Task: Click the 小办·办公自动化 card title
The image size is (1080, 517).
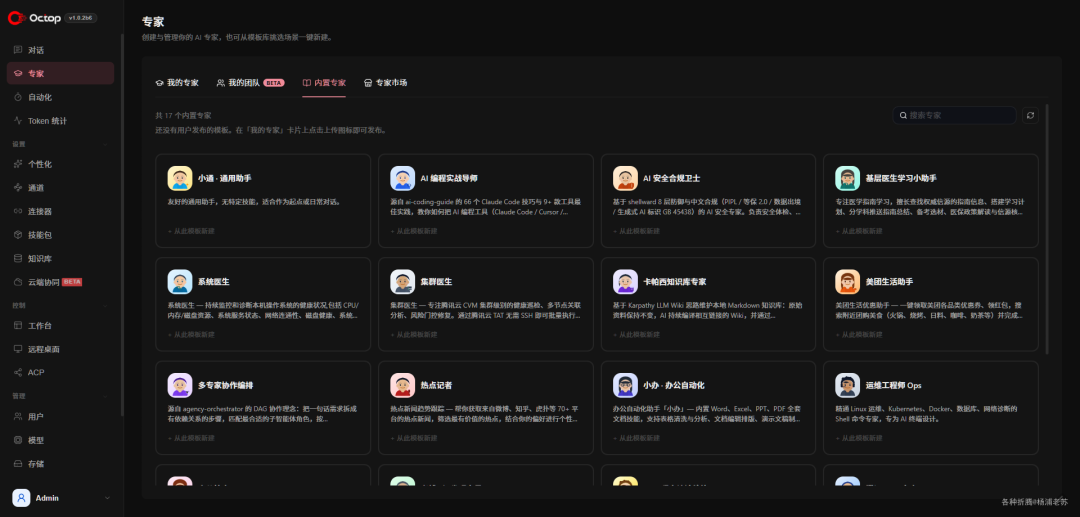Action: [x=674, y=385]
